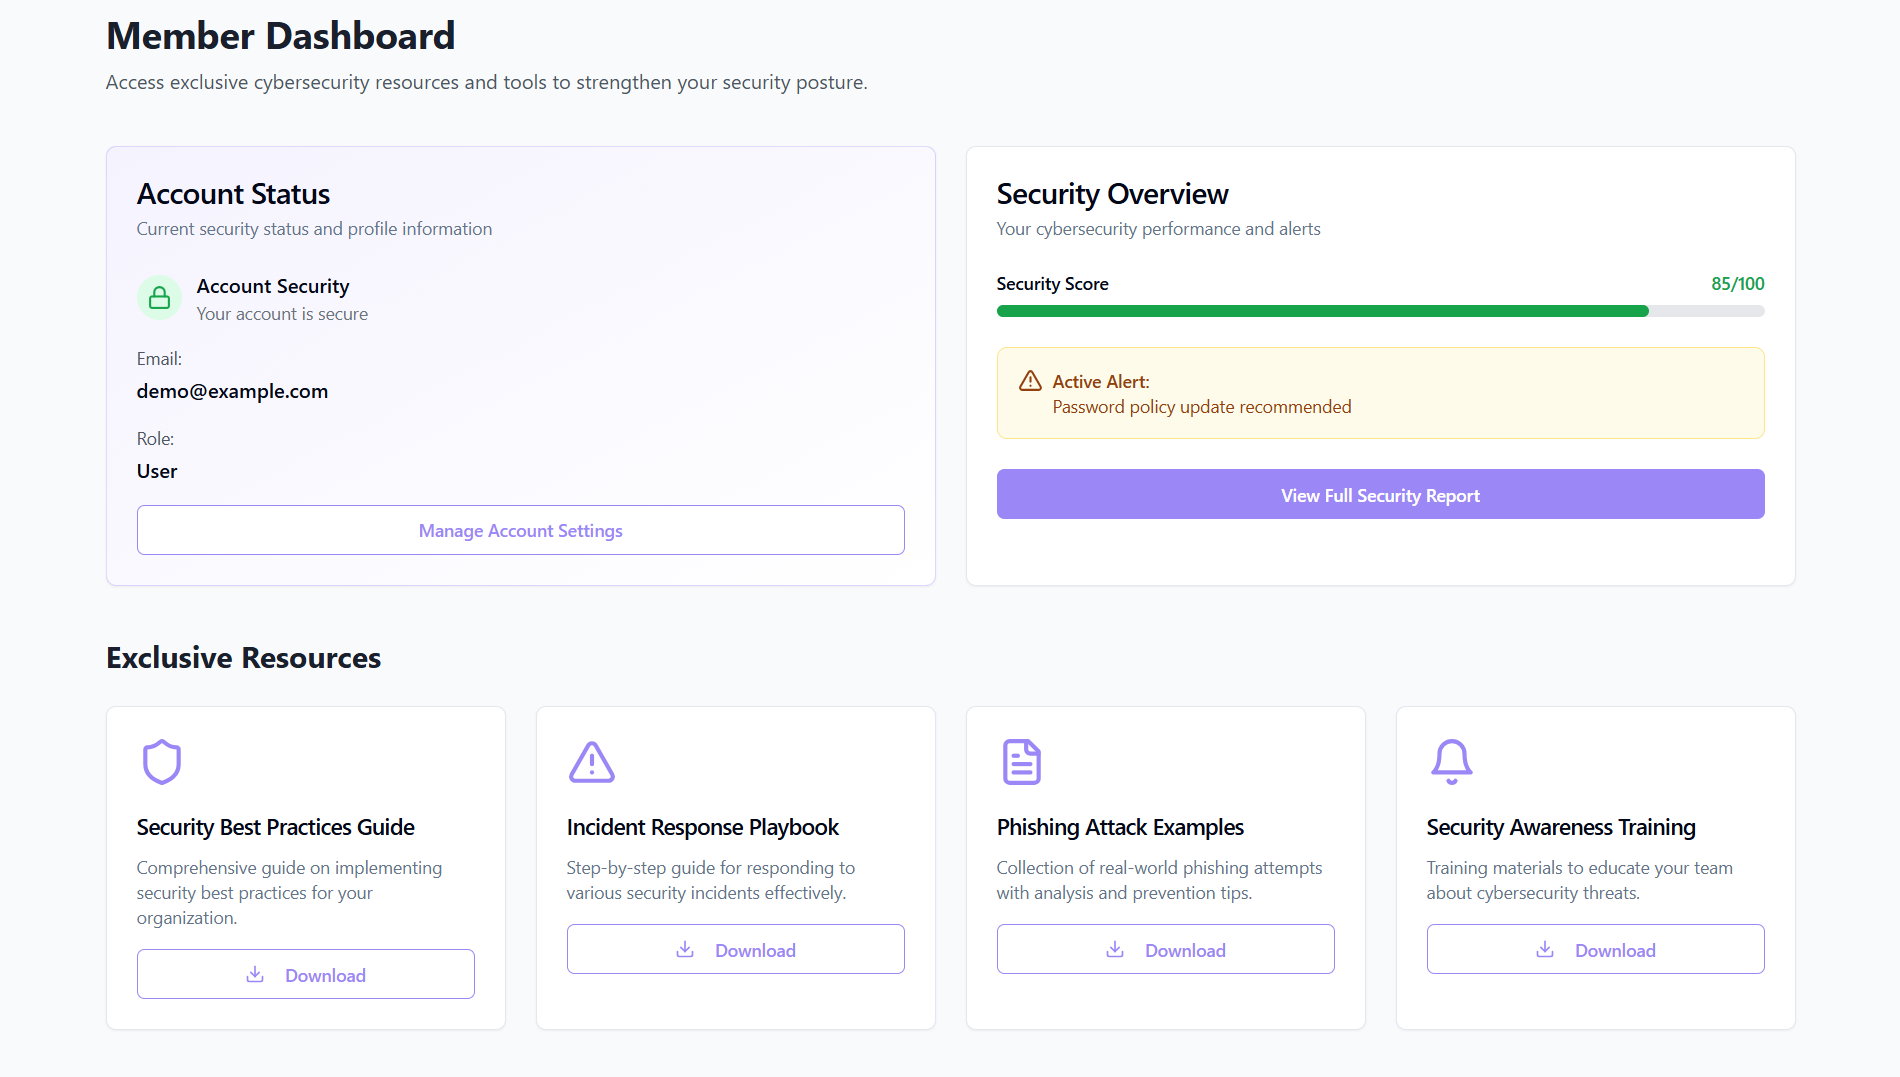The height and width of the screenshot is (1077, 1900).
Task: View Full Security Report
Action: point(1381,494)
